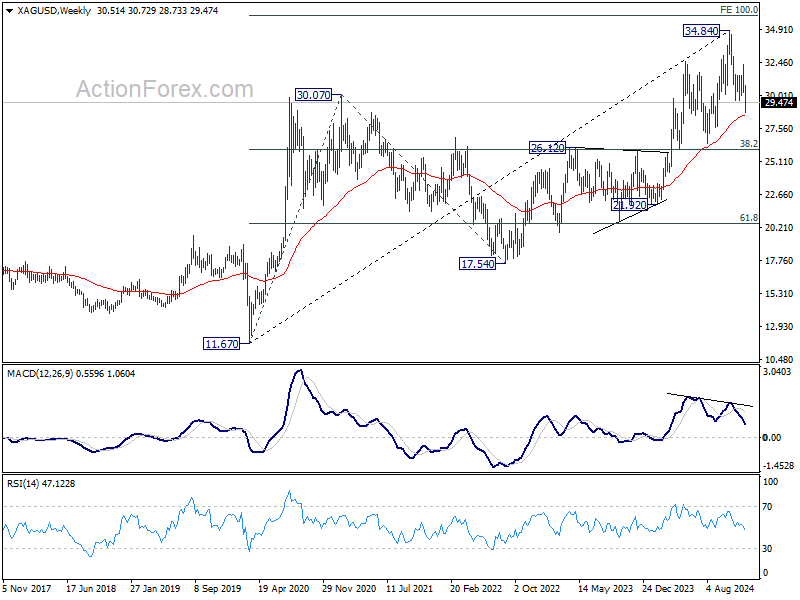Click the 24 Dec 2023 date label
Screen dimensions: 800x600
[x=668, y=589]
